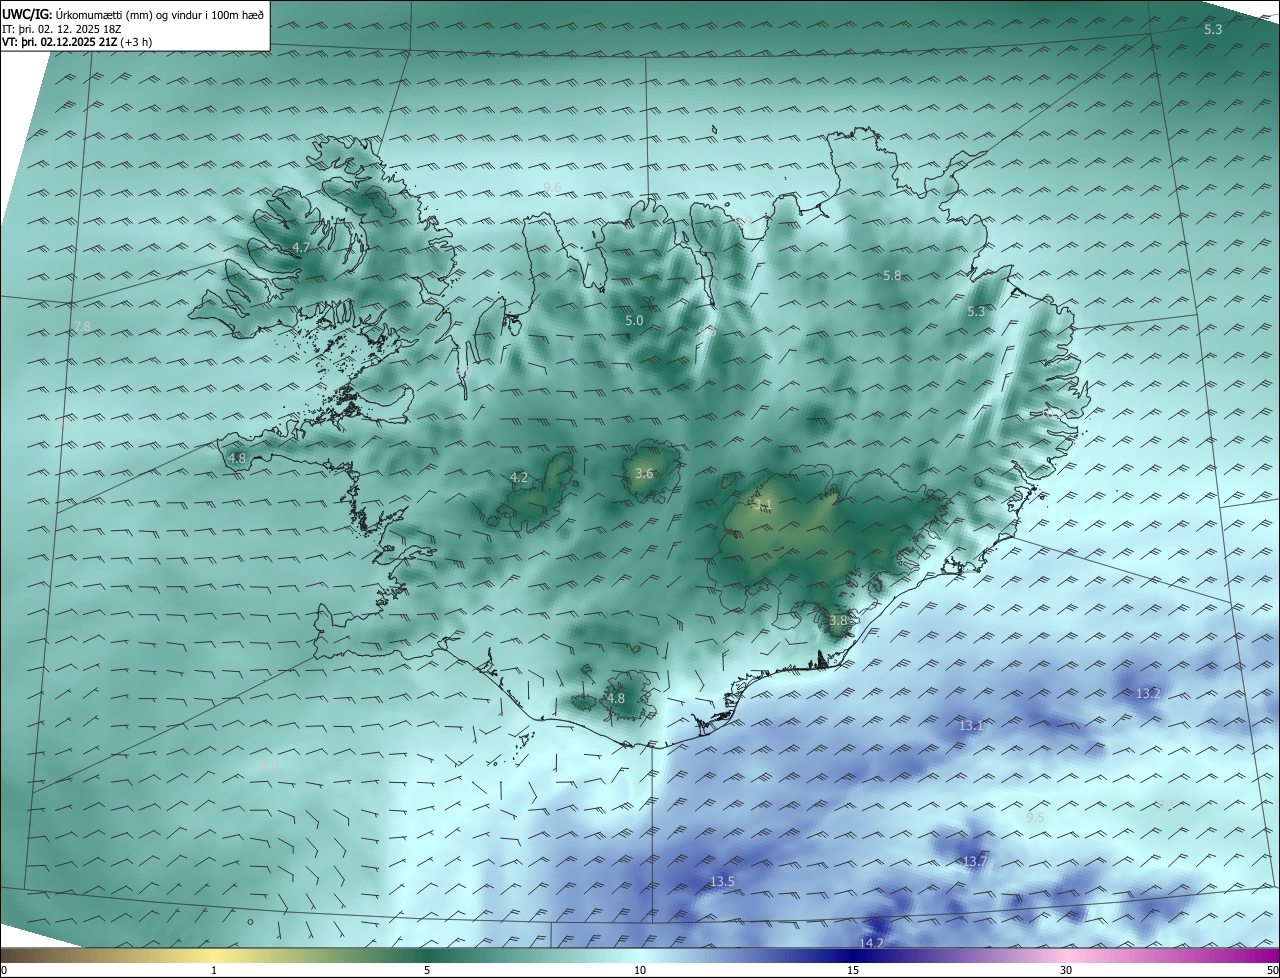Click the 13.7 value over the southern sea
The width and height of the screenshot is (1280, 978).
[974, 861]
